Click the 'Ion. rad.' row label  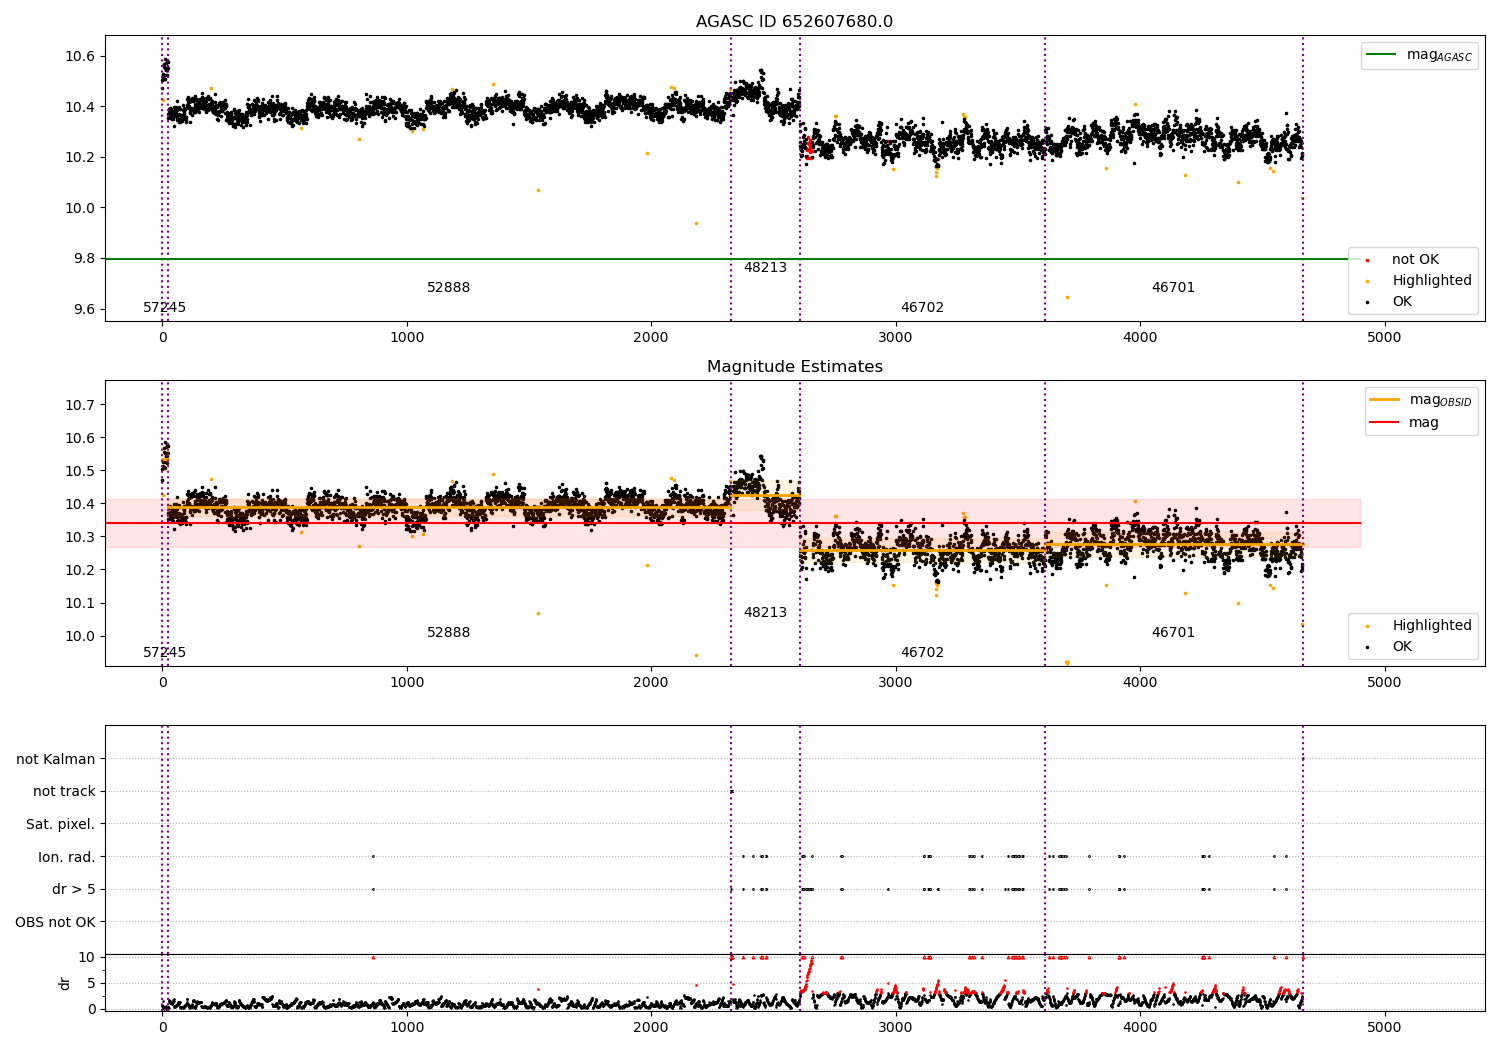click(x=67, y=857)
